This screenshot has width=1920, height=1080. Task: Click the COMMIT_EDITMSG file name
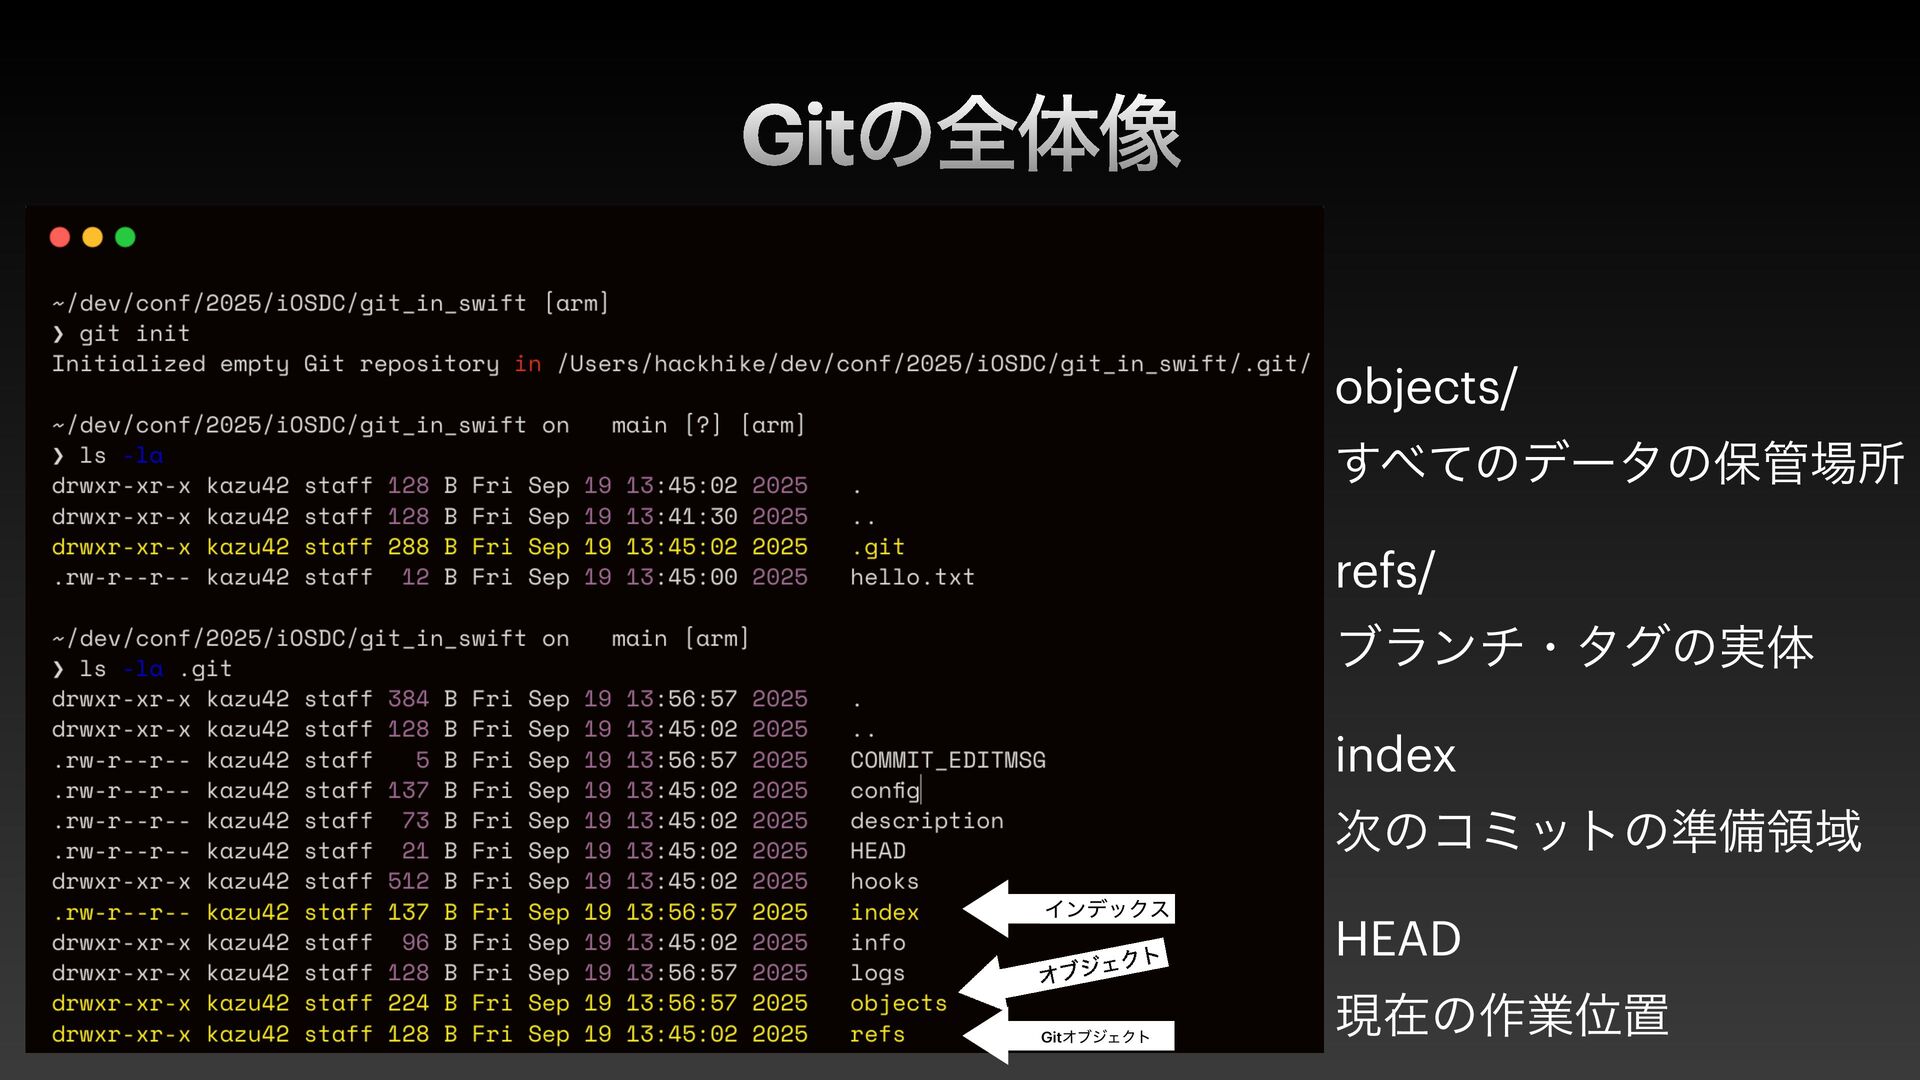click(947, 760)
